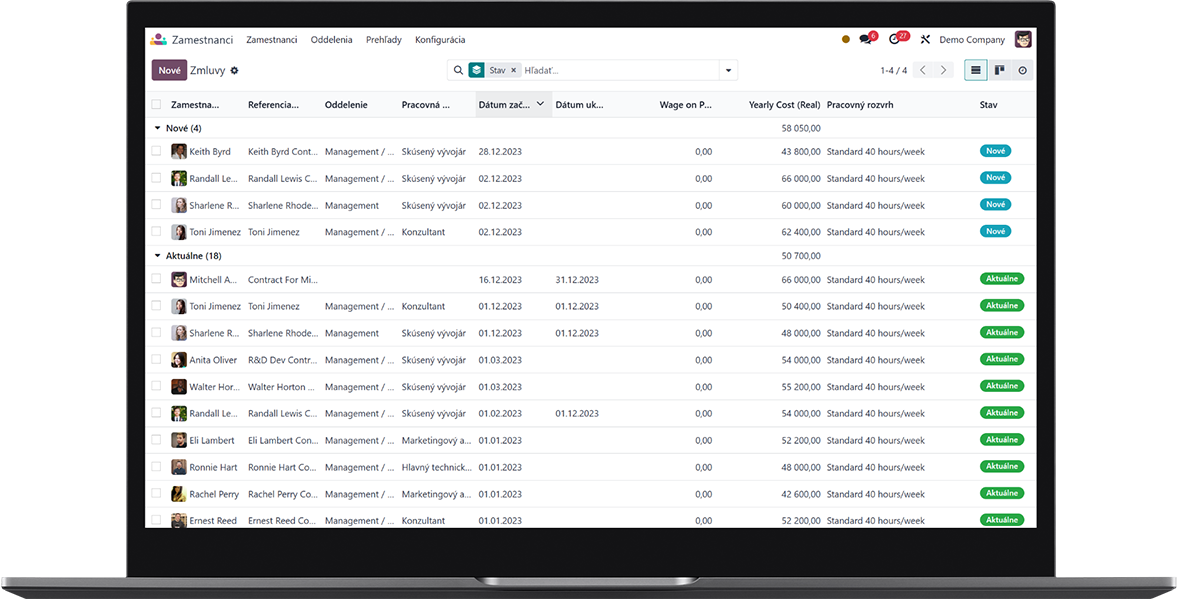Open the Zamestnanci app home icon
Image resolution: width=1177 pixels, height=599 pixels.
[158, 40]
